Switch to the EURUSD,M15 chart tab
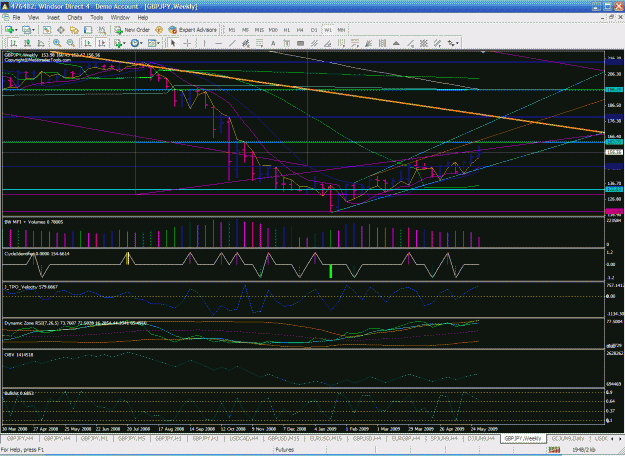The image size is (625, 456). coord(326,438)
